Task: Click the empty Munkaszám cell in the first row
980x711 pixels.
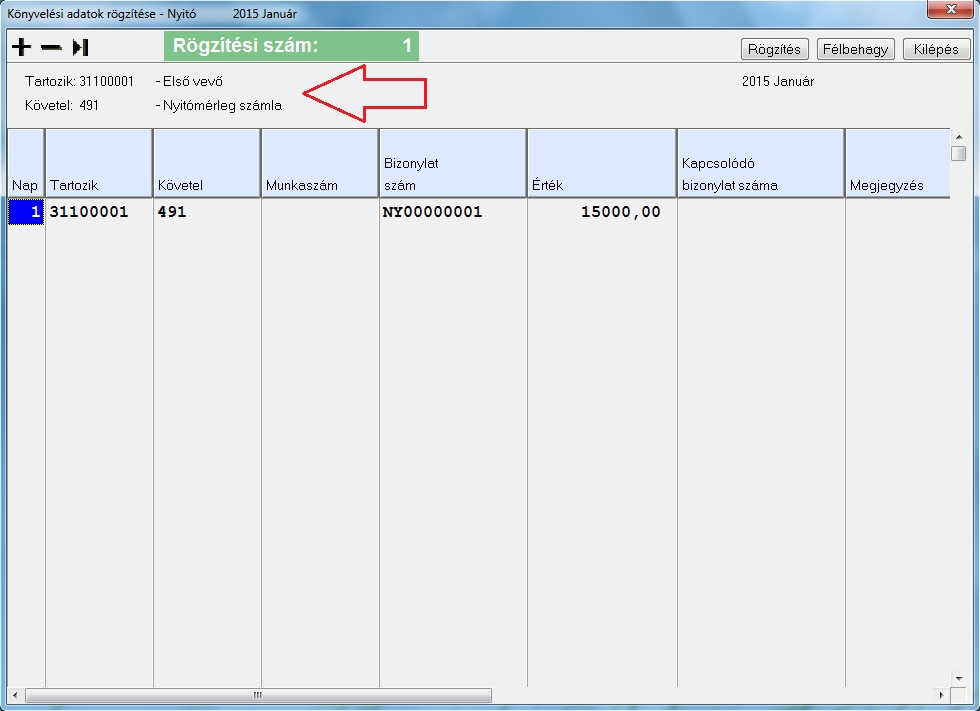Action: (x=320, y=212)
